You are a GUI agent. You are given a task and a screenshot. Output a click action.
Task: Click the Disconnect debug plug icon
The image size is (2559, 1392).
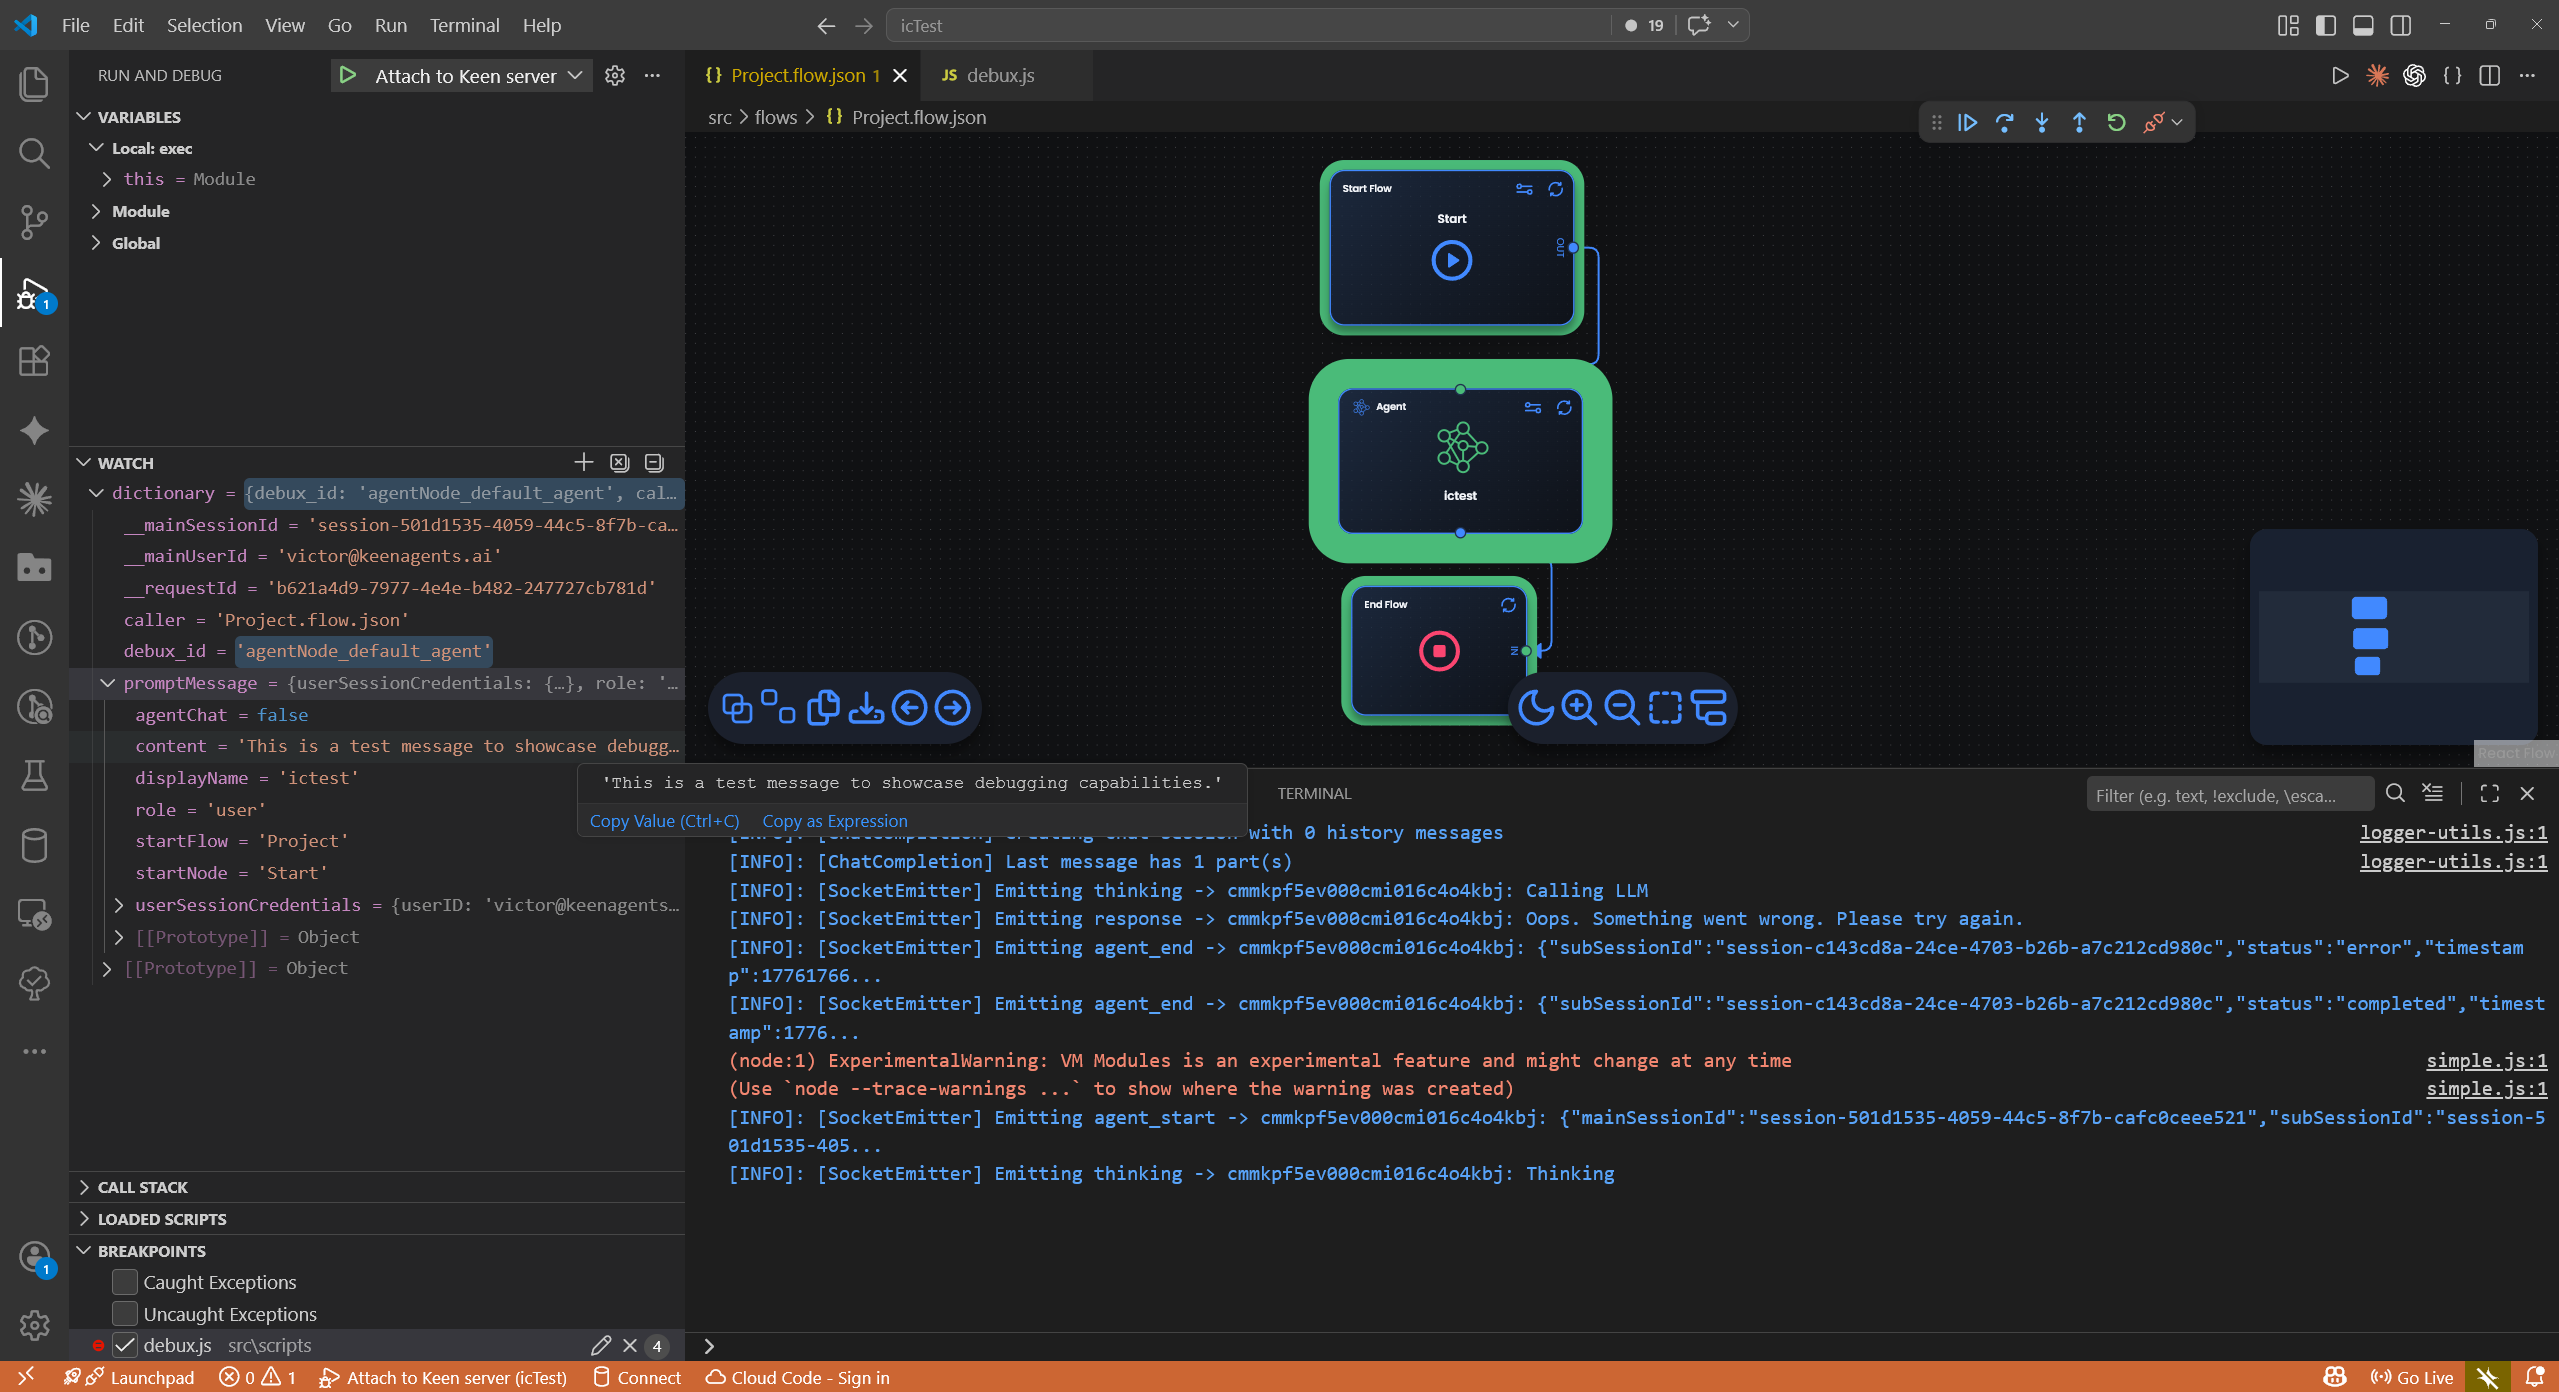(2153, 122)
